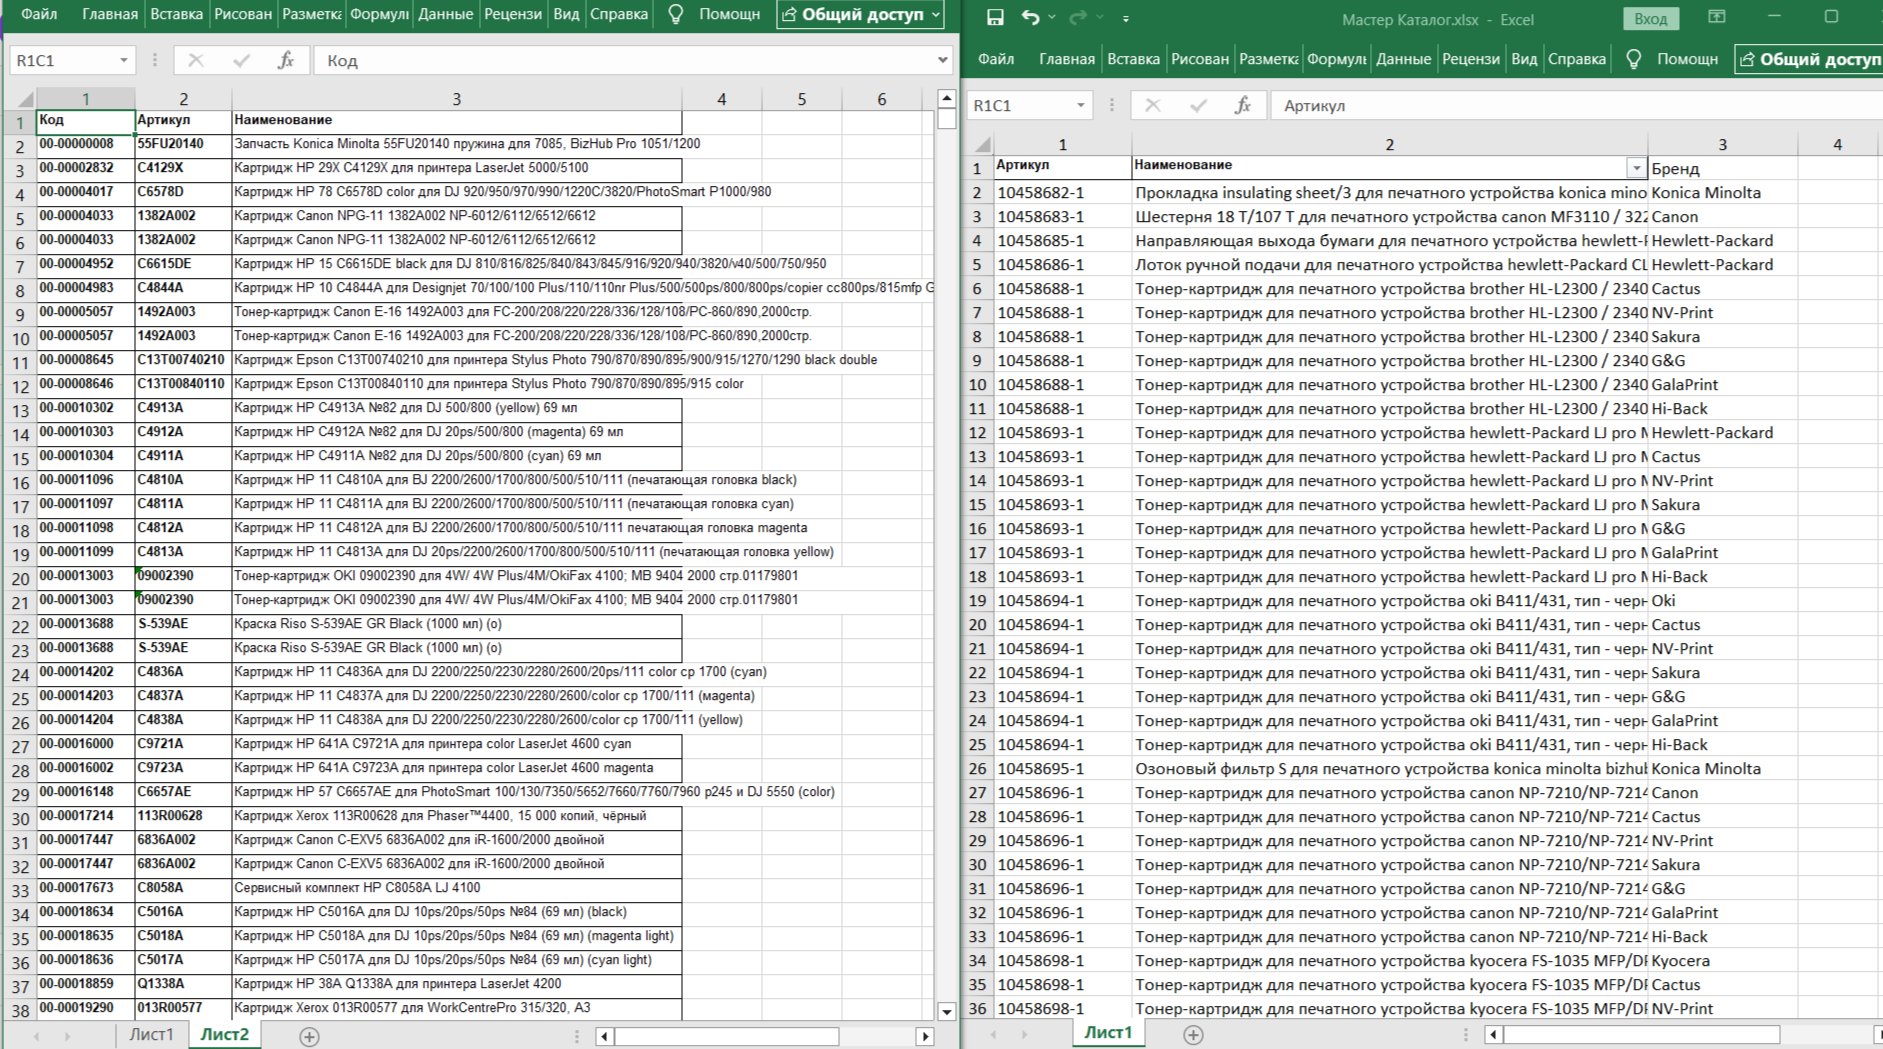This screenshot has width=1883, height=1049.
Task: Add a new sheet in the right window
Action: [x=1193, y=1035]
